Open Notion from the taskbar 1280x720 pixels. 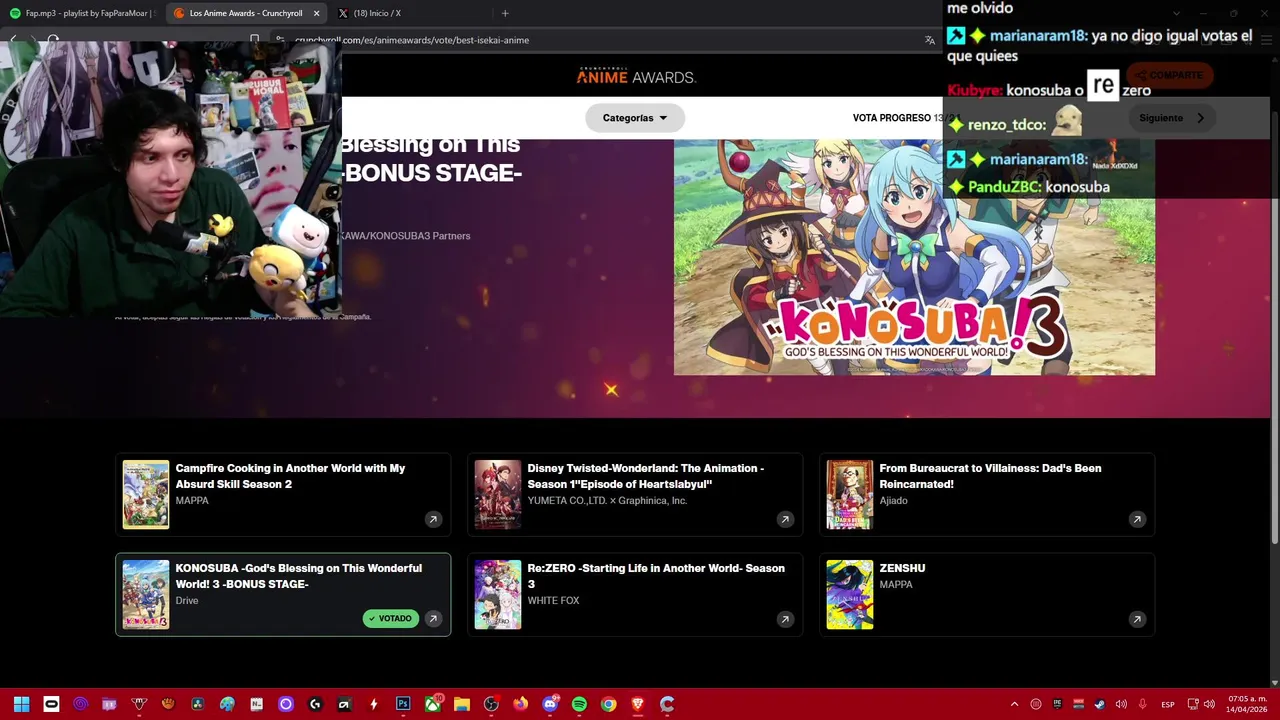point(256,704)
